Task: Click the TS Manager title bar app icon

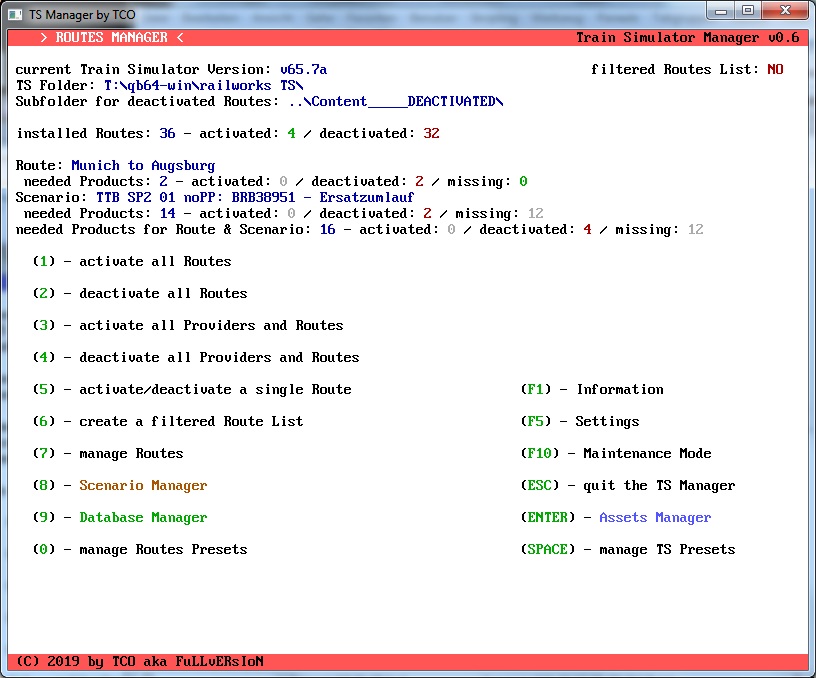Action: (x=15, y=15)
